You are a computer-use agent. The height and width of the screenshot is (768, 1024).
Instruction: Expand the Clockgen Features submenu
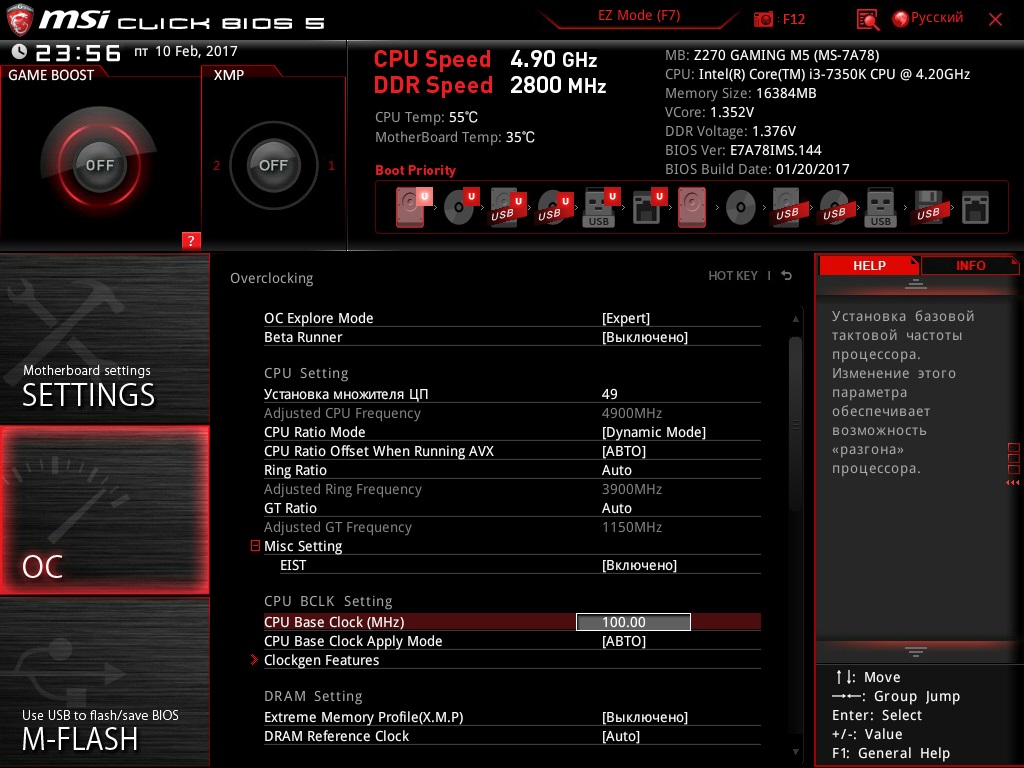pos(255,660)
